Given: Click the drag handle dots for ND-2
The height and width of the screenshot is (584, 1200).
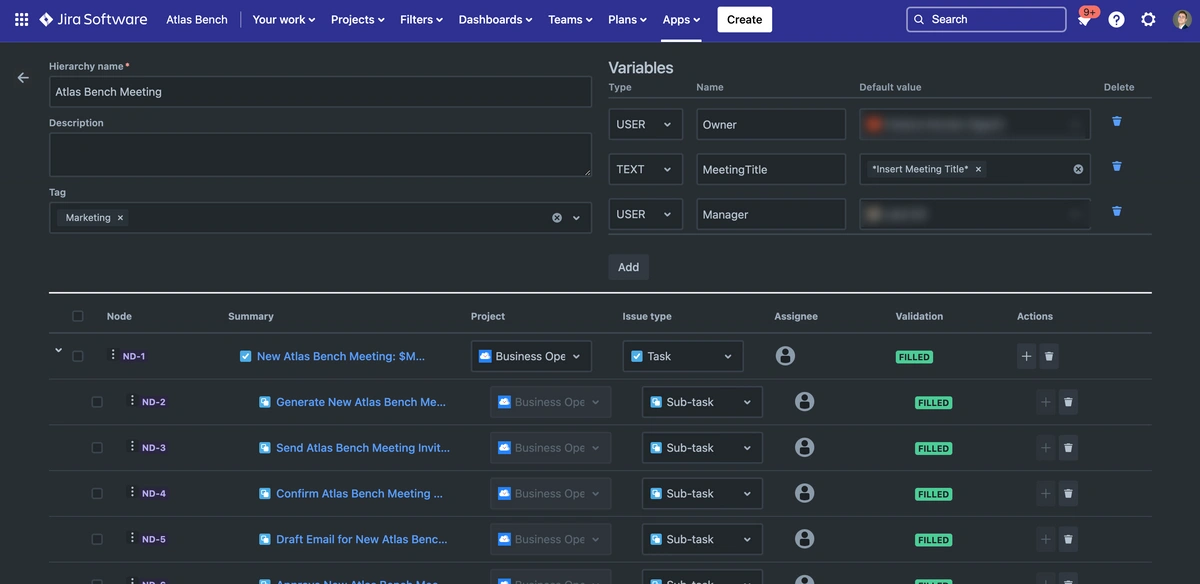Looking at the screenshot, I should tap(132, 401).
